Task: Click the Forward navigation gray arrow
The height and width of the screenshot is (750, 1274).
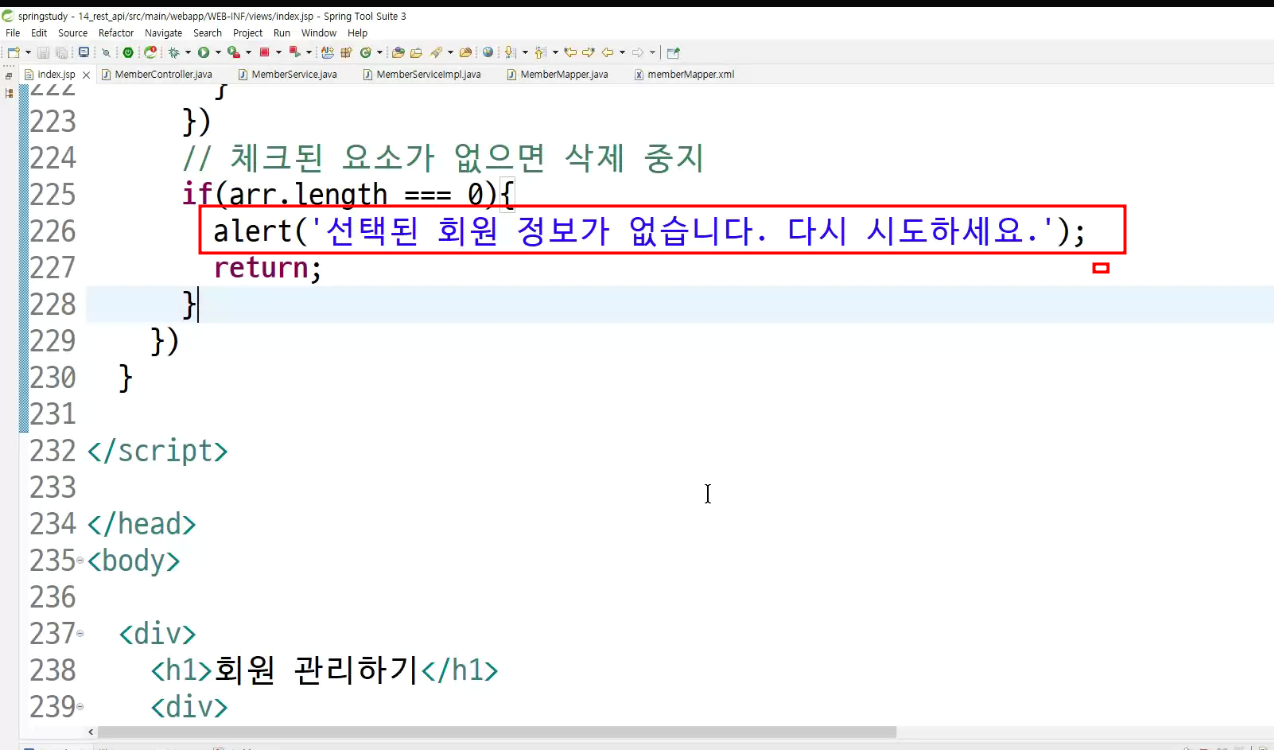Action: (637, 52)
